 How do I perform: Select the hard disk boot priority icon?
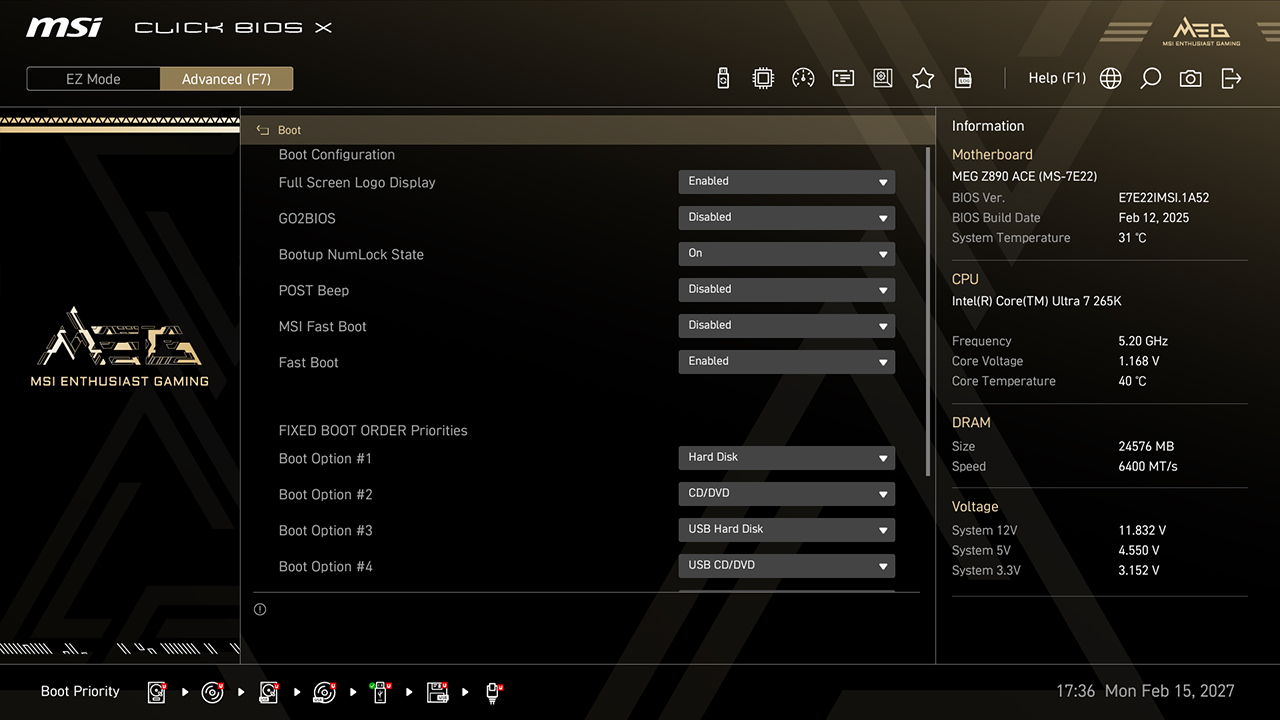click(x=157, y=692)
